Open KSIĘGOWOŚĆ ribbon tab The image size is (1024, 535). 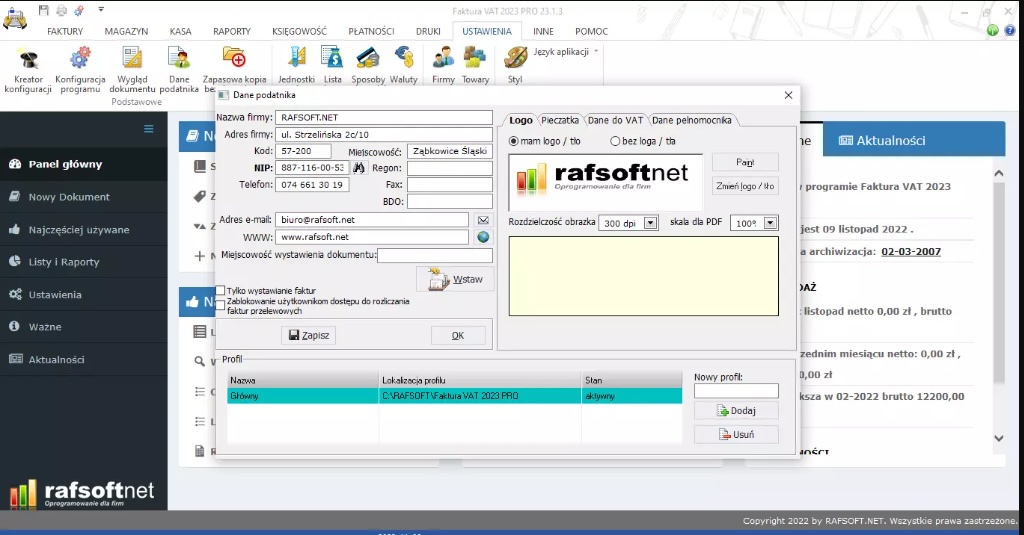tap(299, 31)
